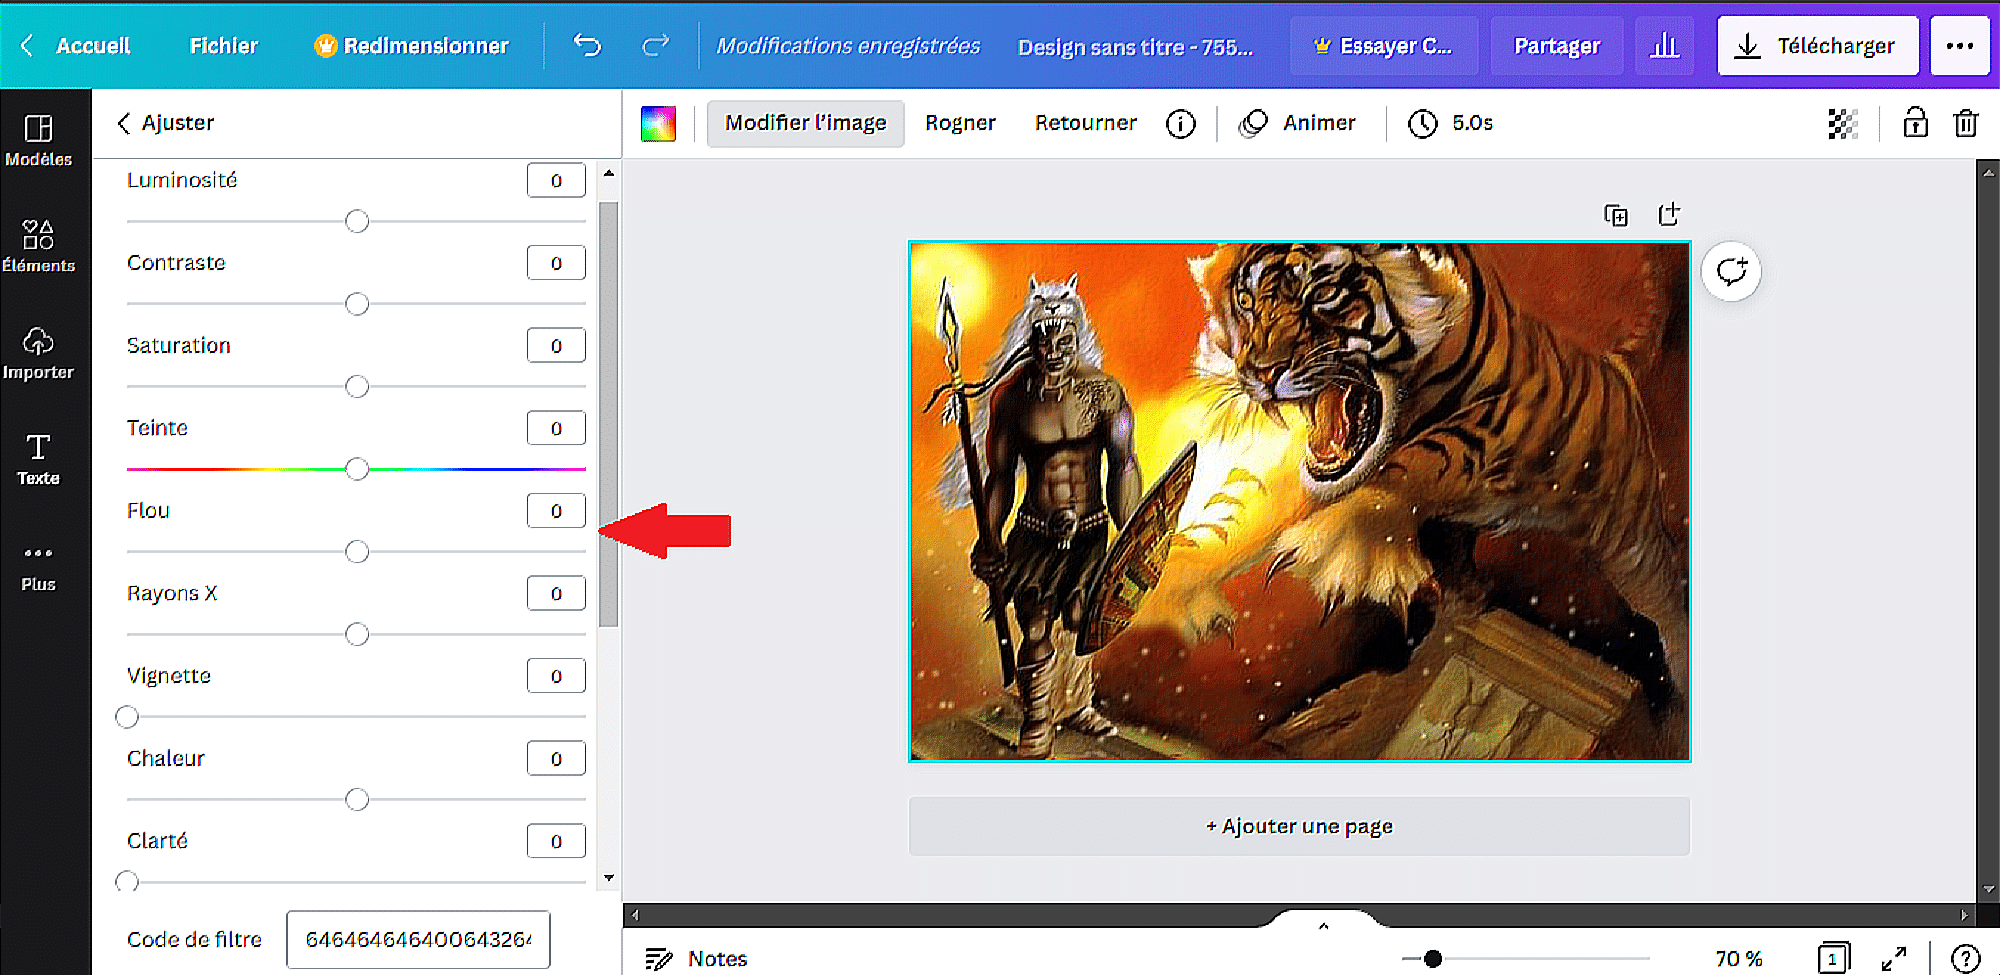Click the Vignette slider handle
Screen dimensions: 2000x975
pyautogui.click(x=127, y=717)
